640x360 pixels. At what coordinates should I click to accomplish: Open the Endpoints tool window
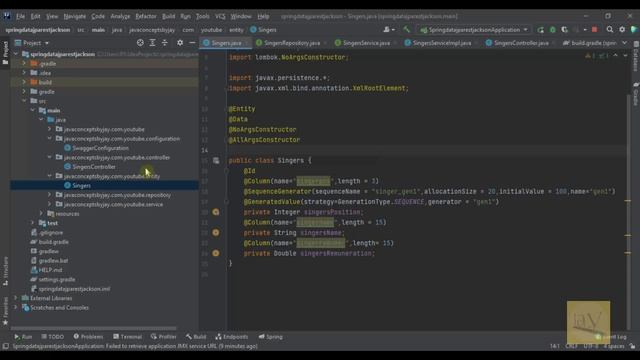tap(231, 337)
